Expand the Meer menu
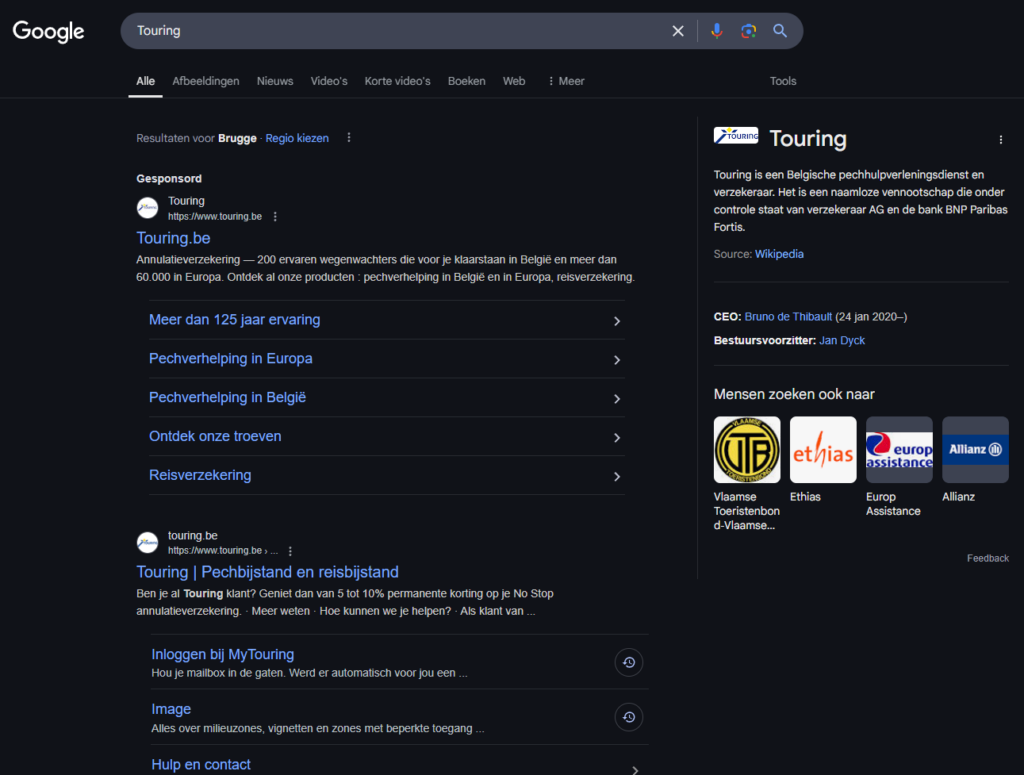The image size is (1024, 775). tap(566, 81)
